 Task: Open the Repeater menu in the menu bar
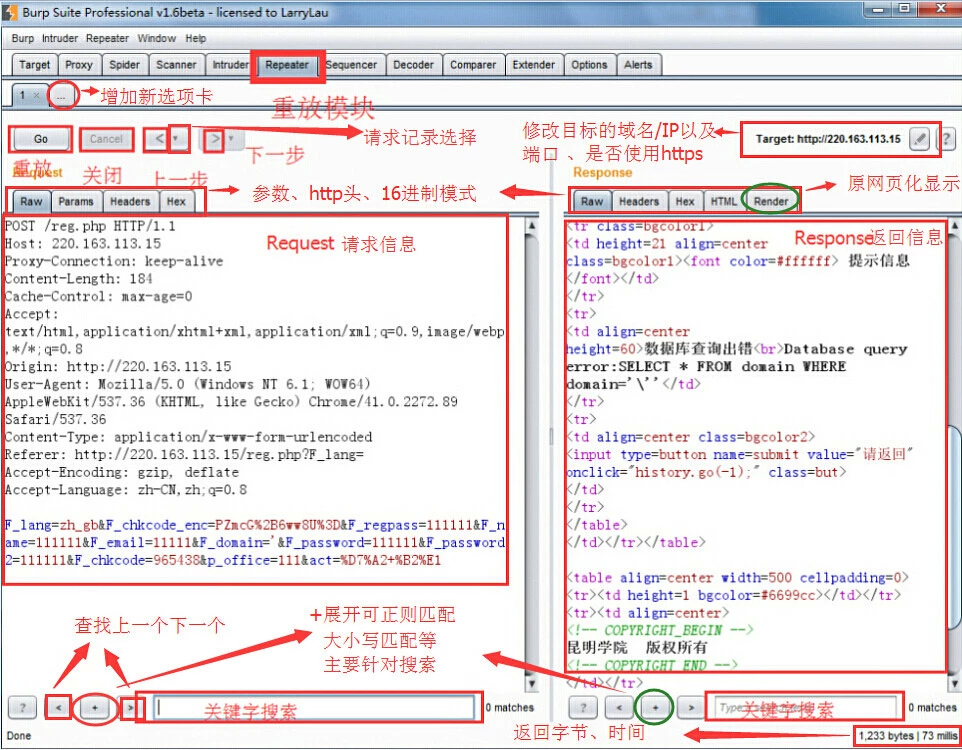click(107, 38)
